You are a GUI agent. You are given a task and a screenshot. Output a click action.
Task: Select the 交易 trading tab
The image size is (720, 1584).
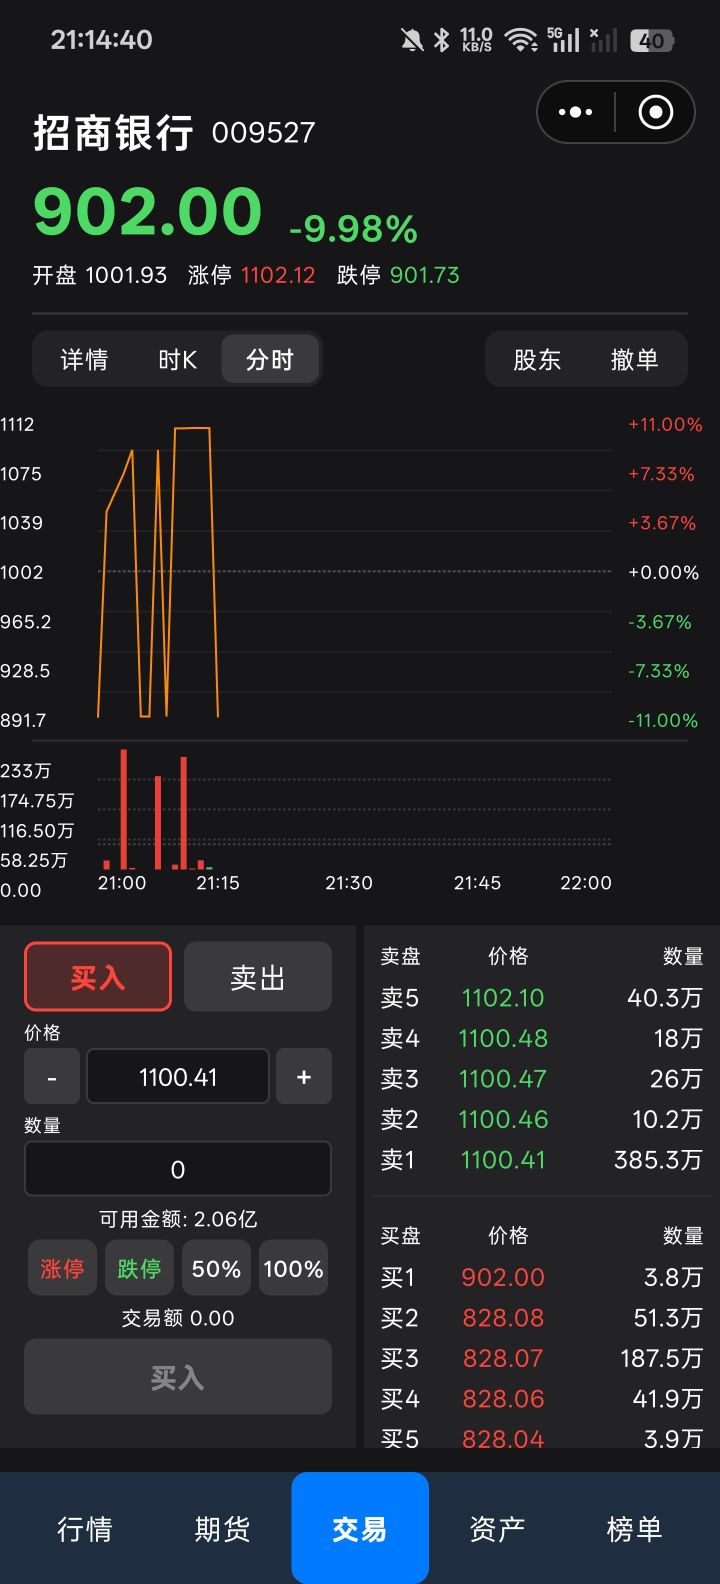360,1529
